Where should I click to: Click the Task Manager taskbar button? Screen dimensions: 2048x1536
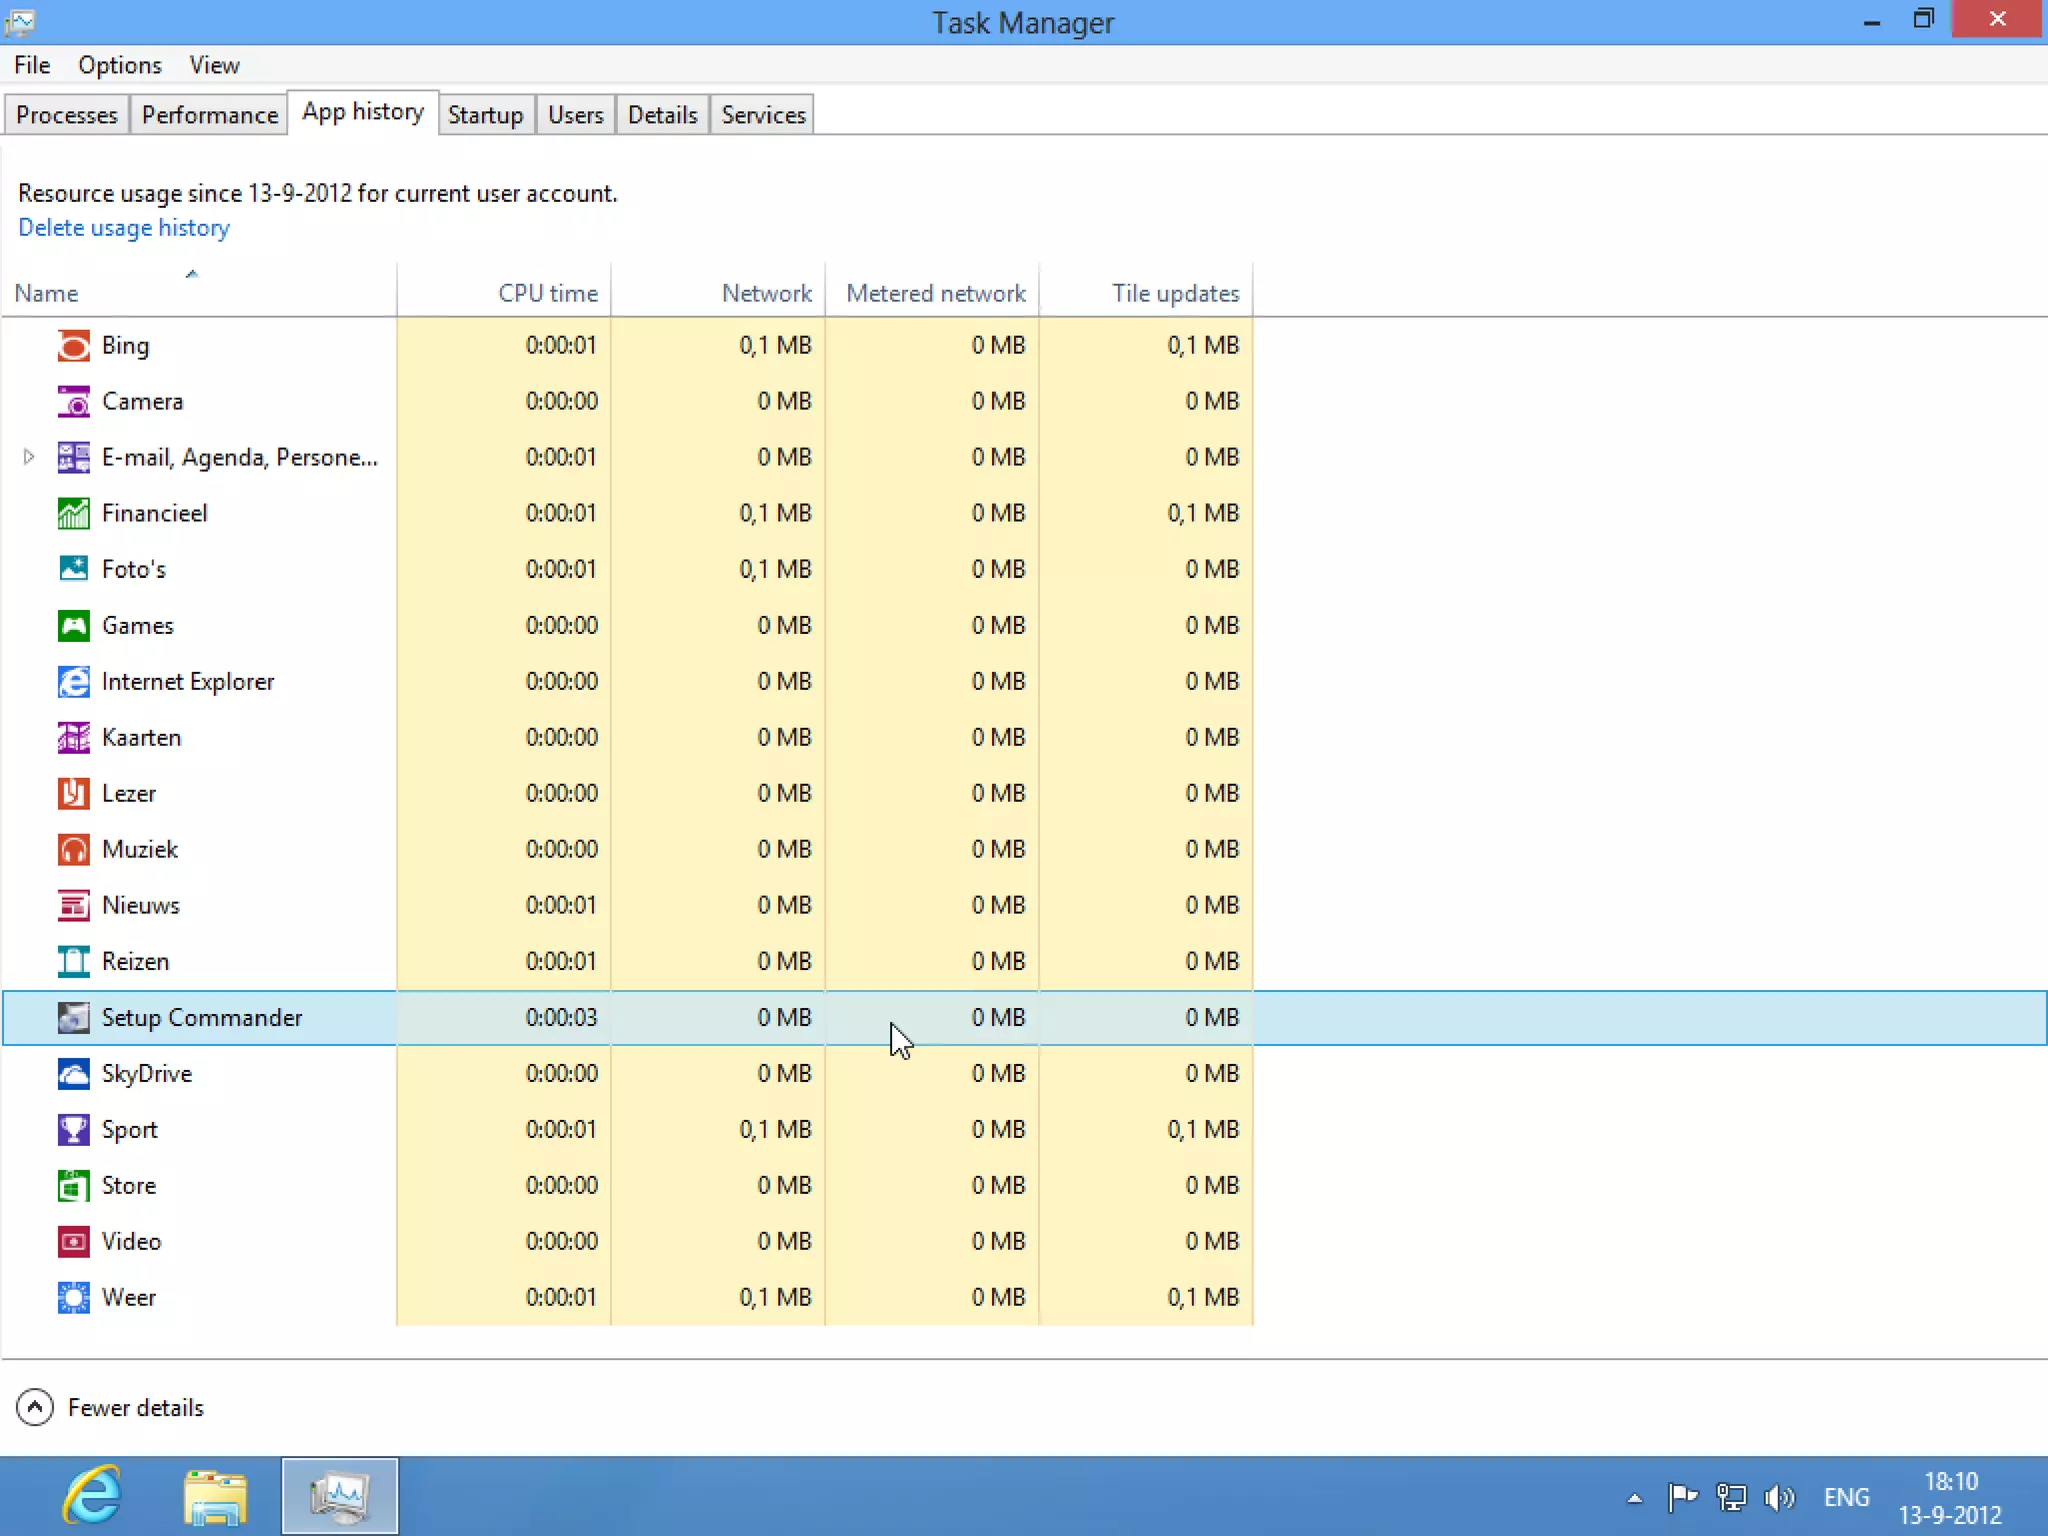[x=340, y=1496]
